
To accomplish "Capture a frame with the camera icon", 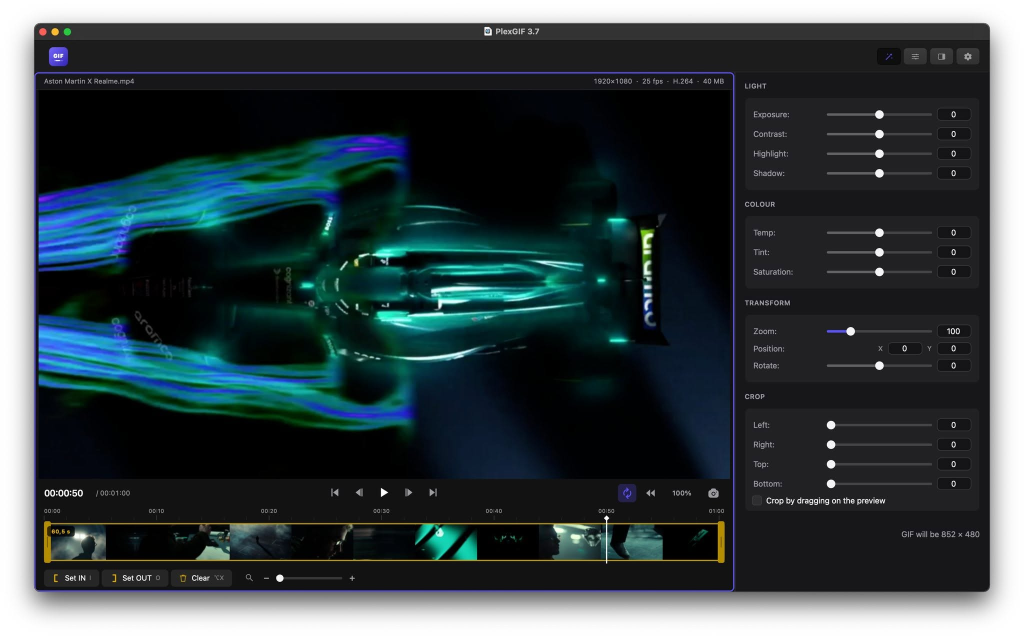I will [x=713, y=493].
